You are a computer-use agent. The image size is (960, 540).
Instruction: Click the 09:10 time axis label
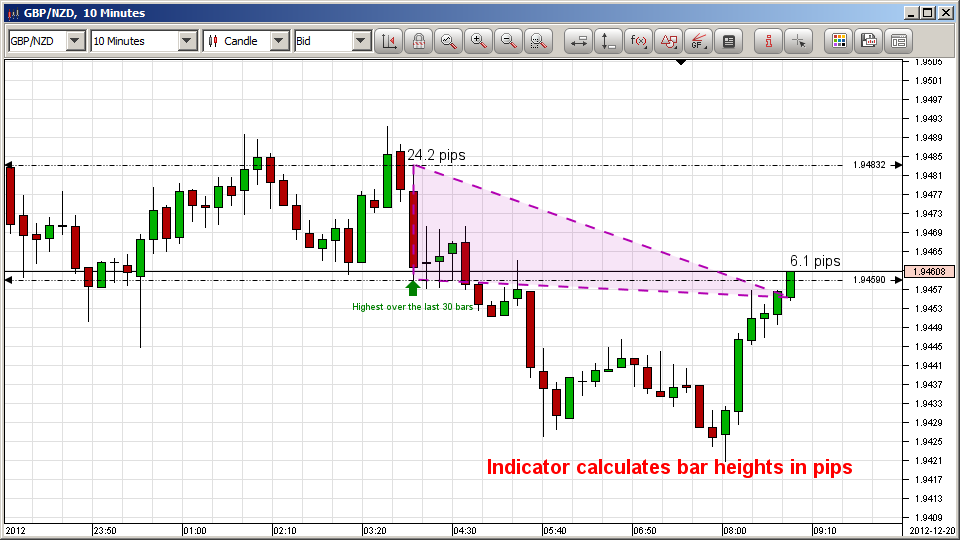click(x=825, y=530)
